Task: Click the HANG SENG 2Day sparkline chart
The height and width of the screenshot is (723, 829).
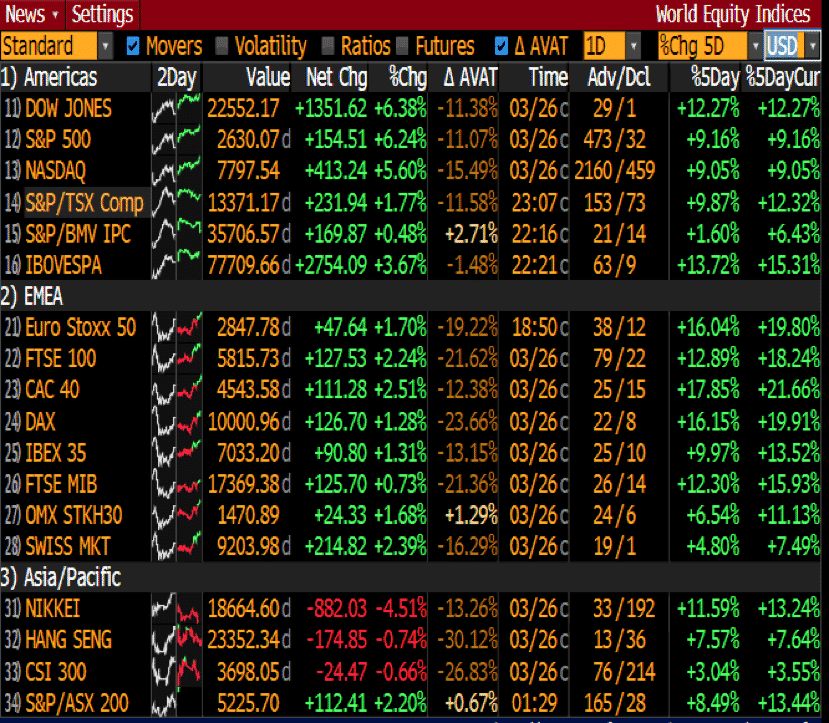Action: [177, 640]
